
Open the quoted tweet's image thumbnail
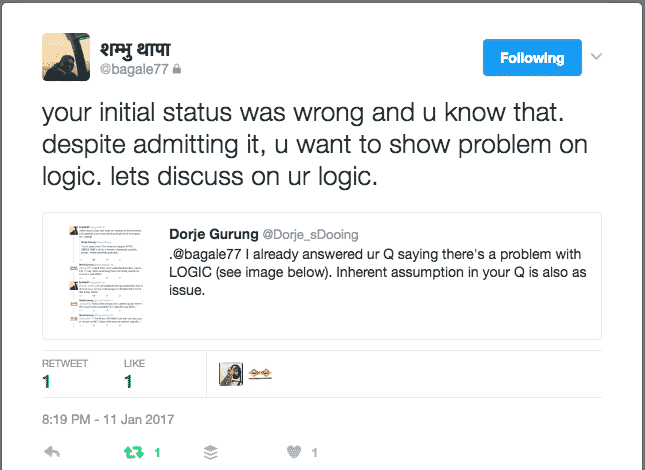pyautogui.click(x=107, y=276)
